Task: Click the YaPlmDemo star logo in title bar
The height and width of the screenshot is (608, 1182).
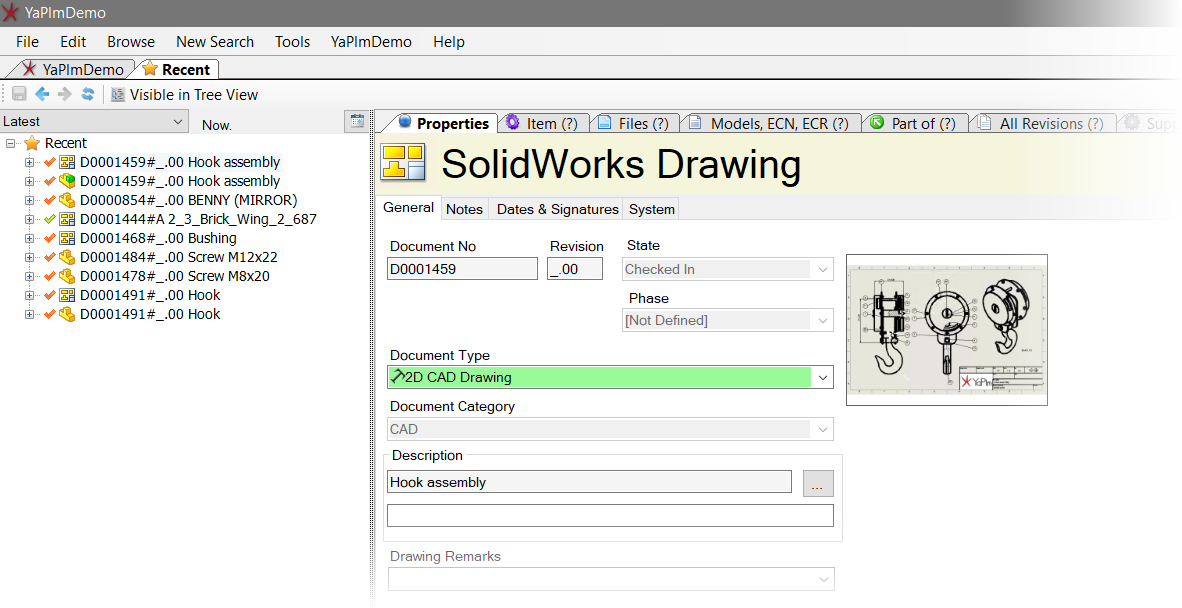Action: pos(11,12)
